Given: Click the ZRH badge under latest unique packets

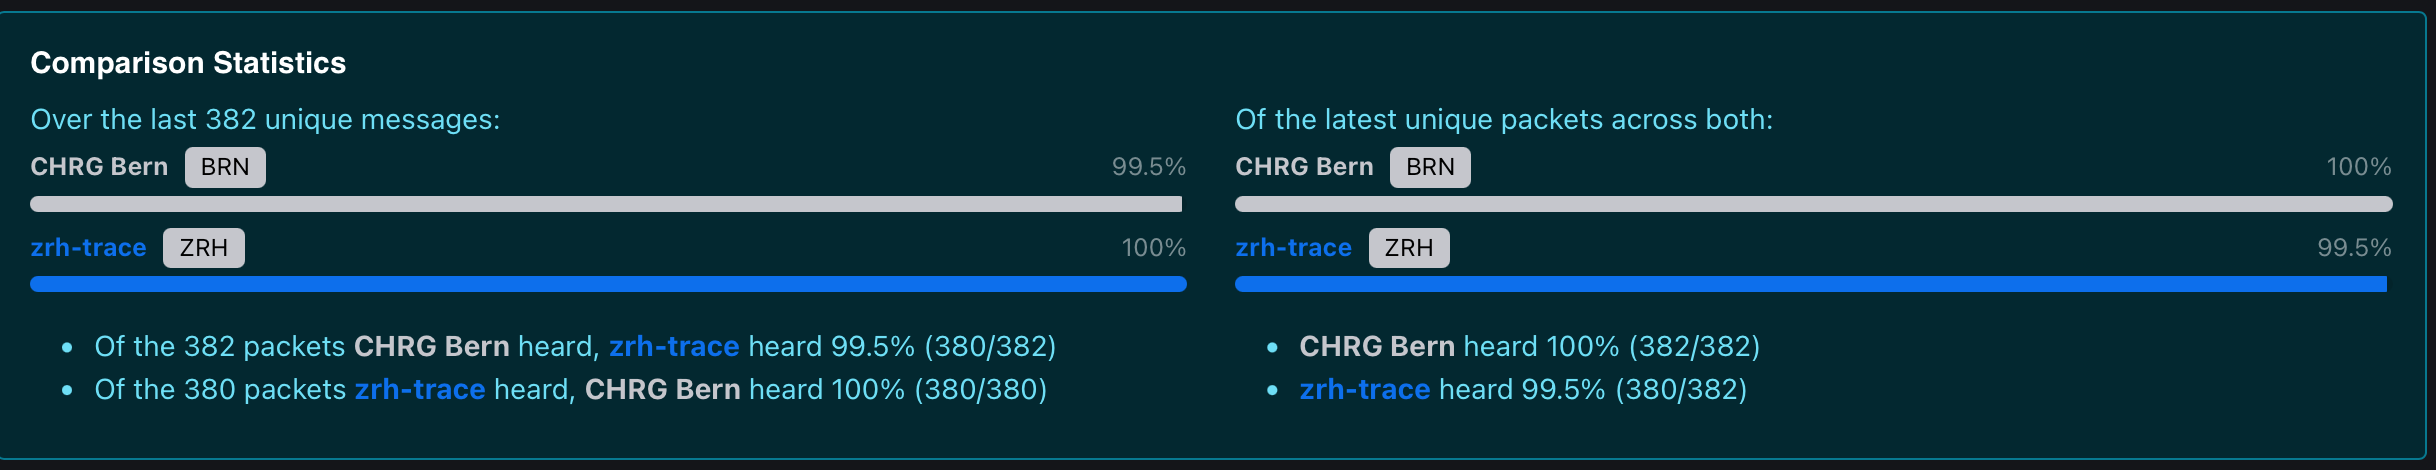Looking at the screenshot, I should point(1409,248).
